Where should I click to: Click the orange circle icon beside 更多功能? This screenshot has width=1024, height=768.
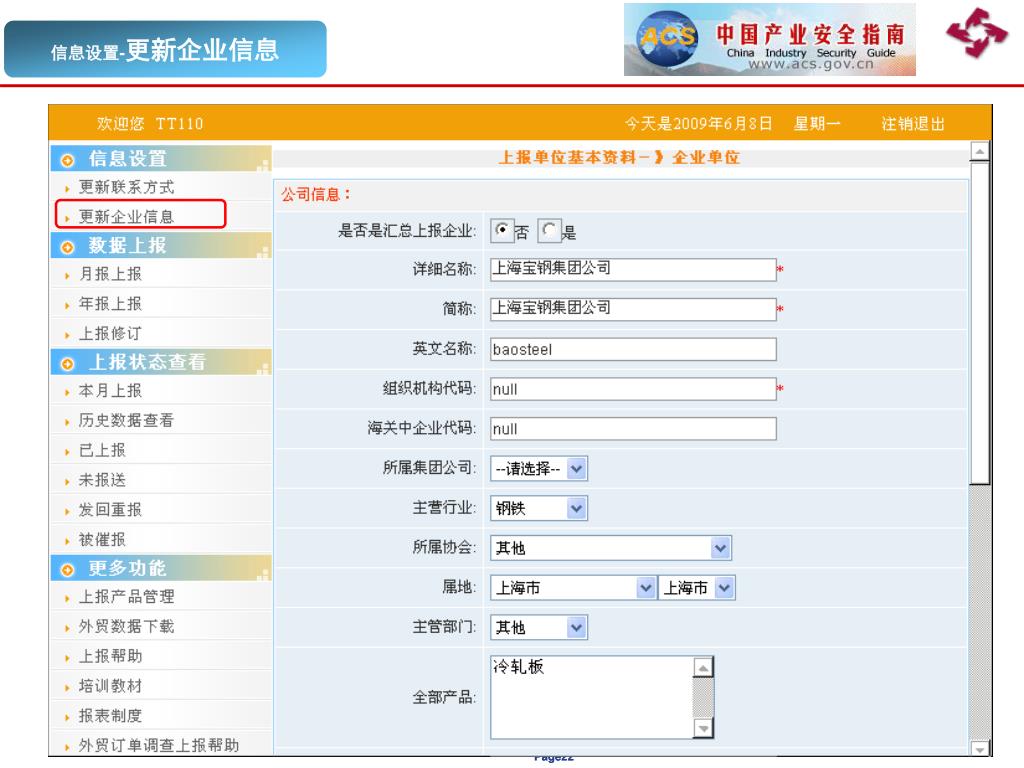67,570
